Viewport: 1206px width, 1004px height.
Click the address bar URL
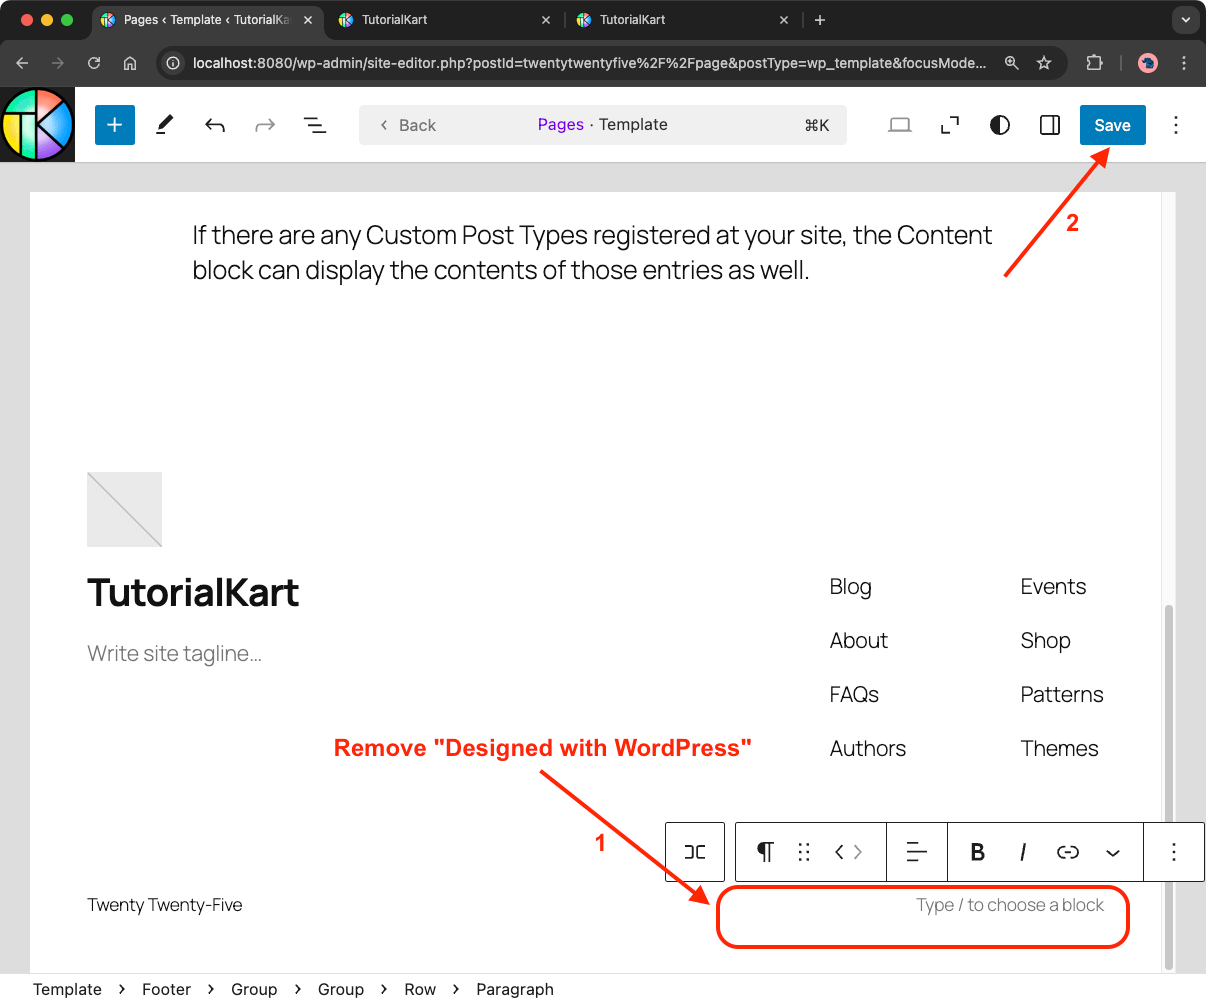tap(589, 63)
